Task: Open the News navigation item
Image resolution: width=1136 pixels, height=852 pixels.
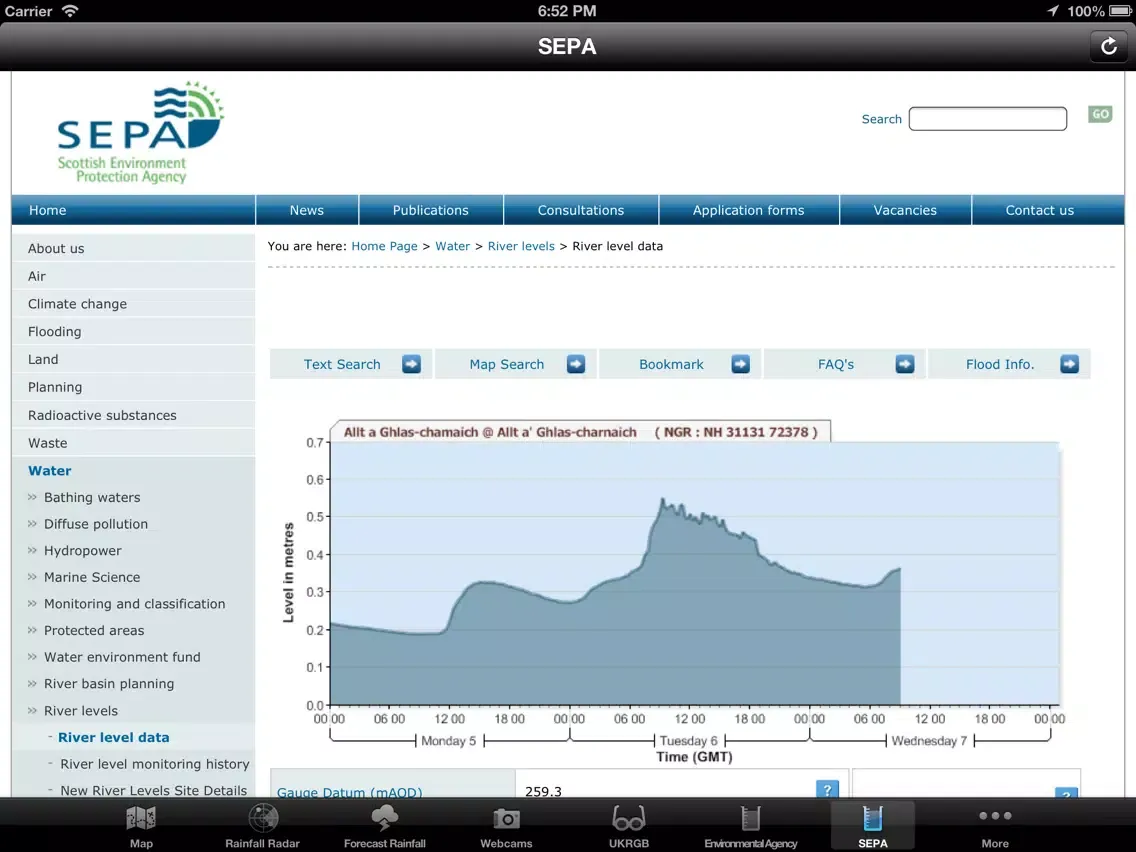Action: pos(306,210)
